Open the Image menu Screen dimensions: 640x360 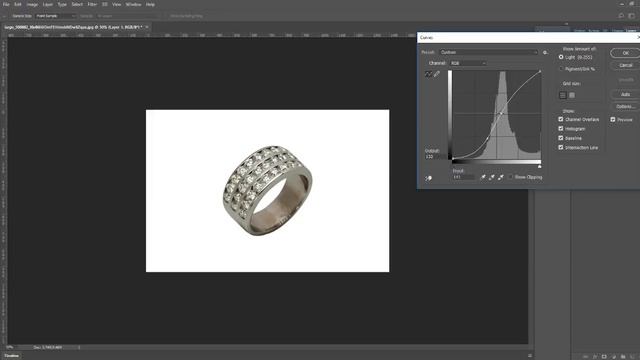(x=32, y=4)
